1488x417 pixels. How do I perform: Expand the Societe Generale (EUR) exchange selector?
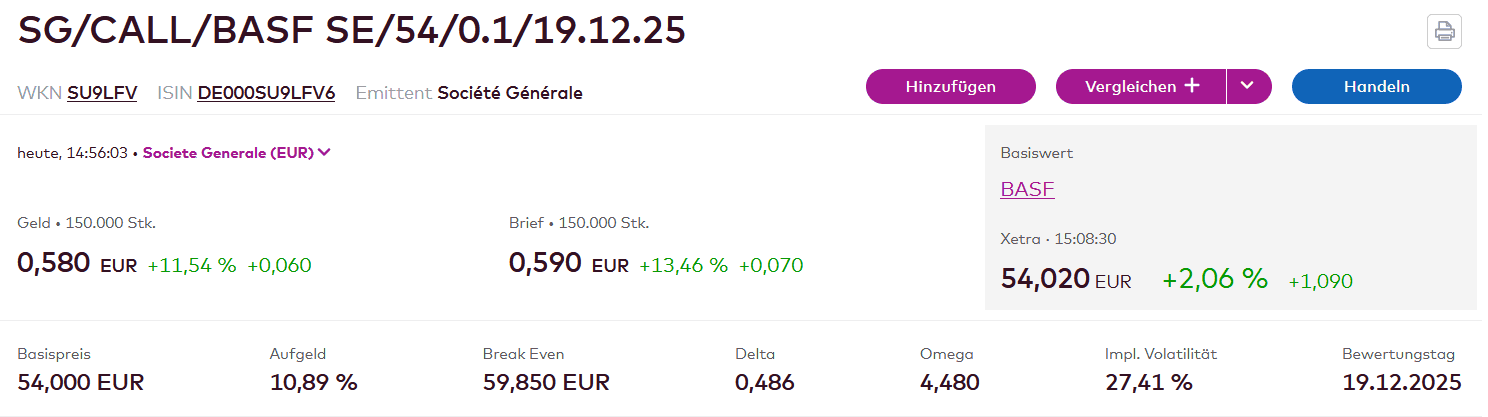point(237,153)
